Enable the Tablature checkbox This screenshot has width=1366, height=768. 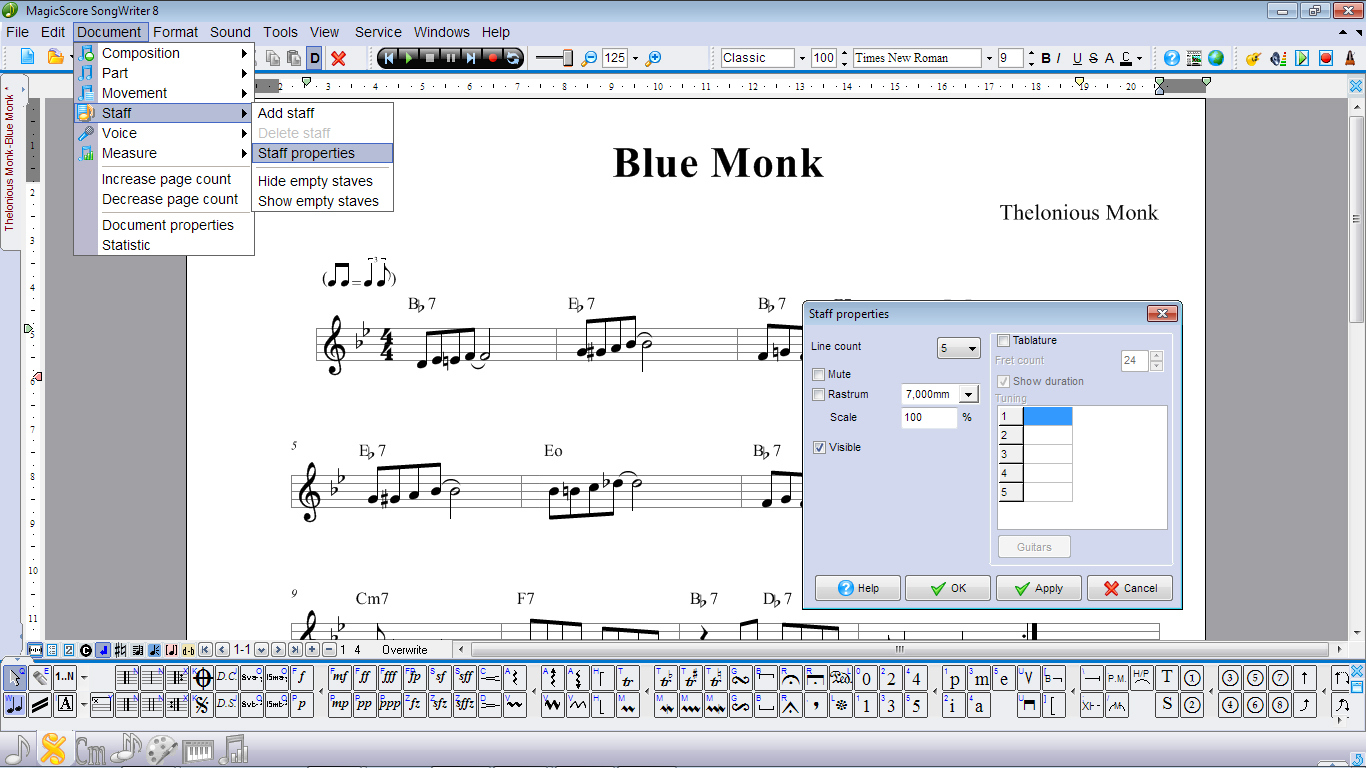click(x=1004, y=340)
